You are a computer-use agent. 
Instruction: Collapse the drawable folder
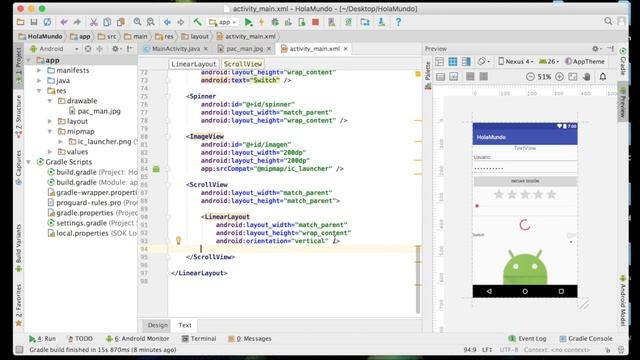pyautogui.click(x=50, y=101)
